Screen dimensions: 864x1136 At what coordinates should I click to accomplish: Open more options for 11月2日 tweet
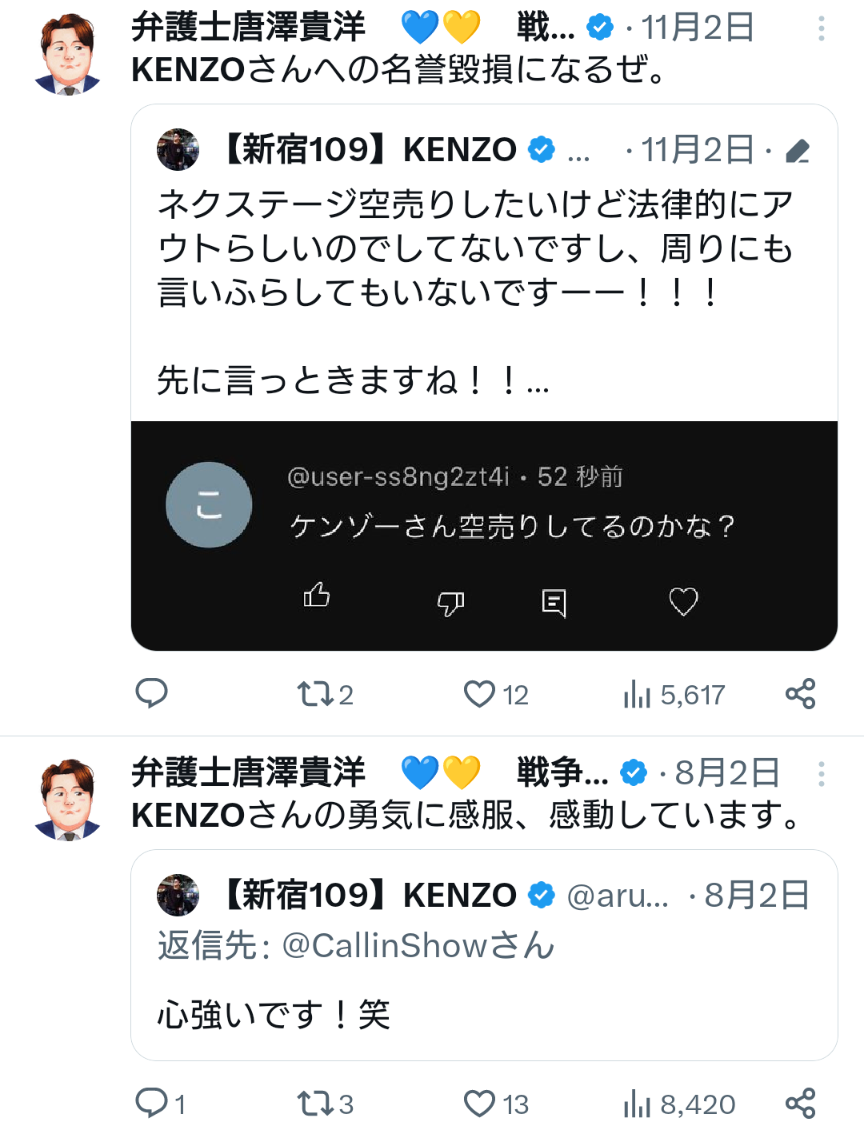[821, 28]
